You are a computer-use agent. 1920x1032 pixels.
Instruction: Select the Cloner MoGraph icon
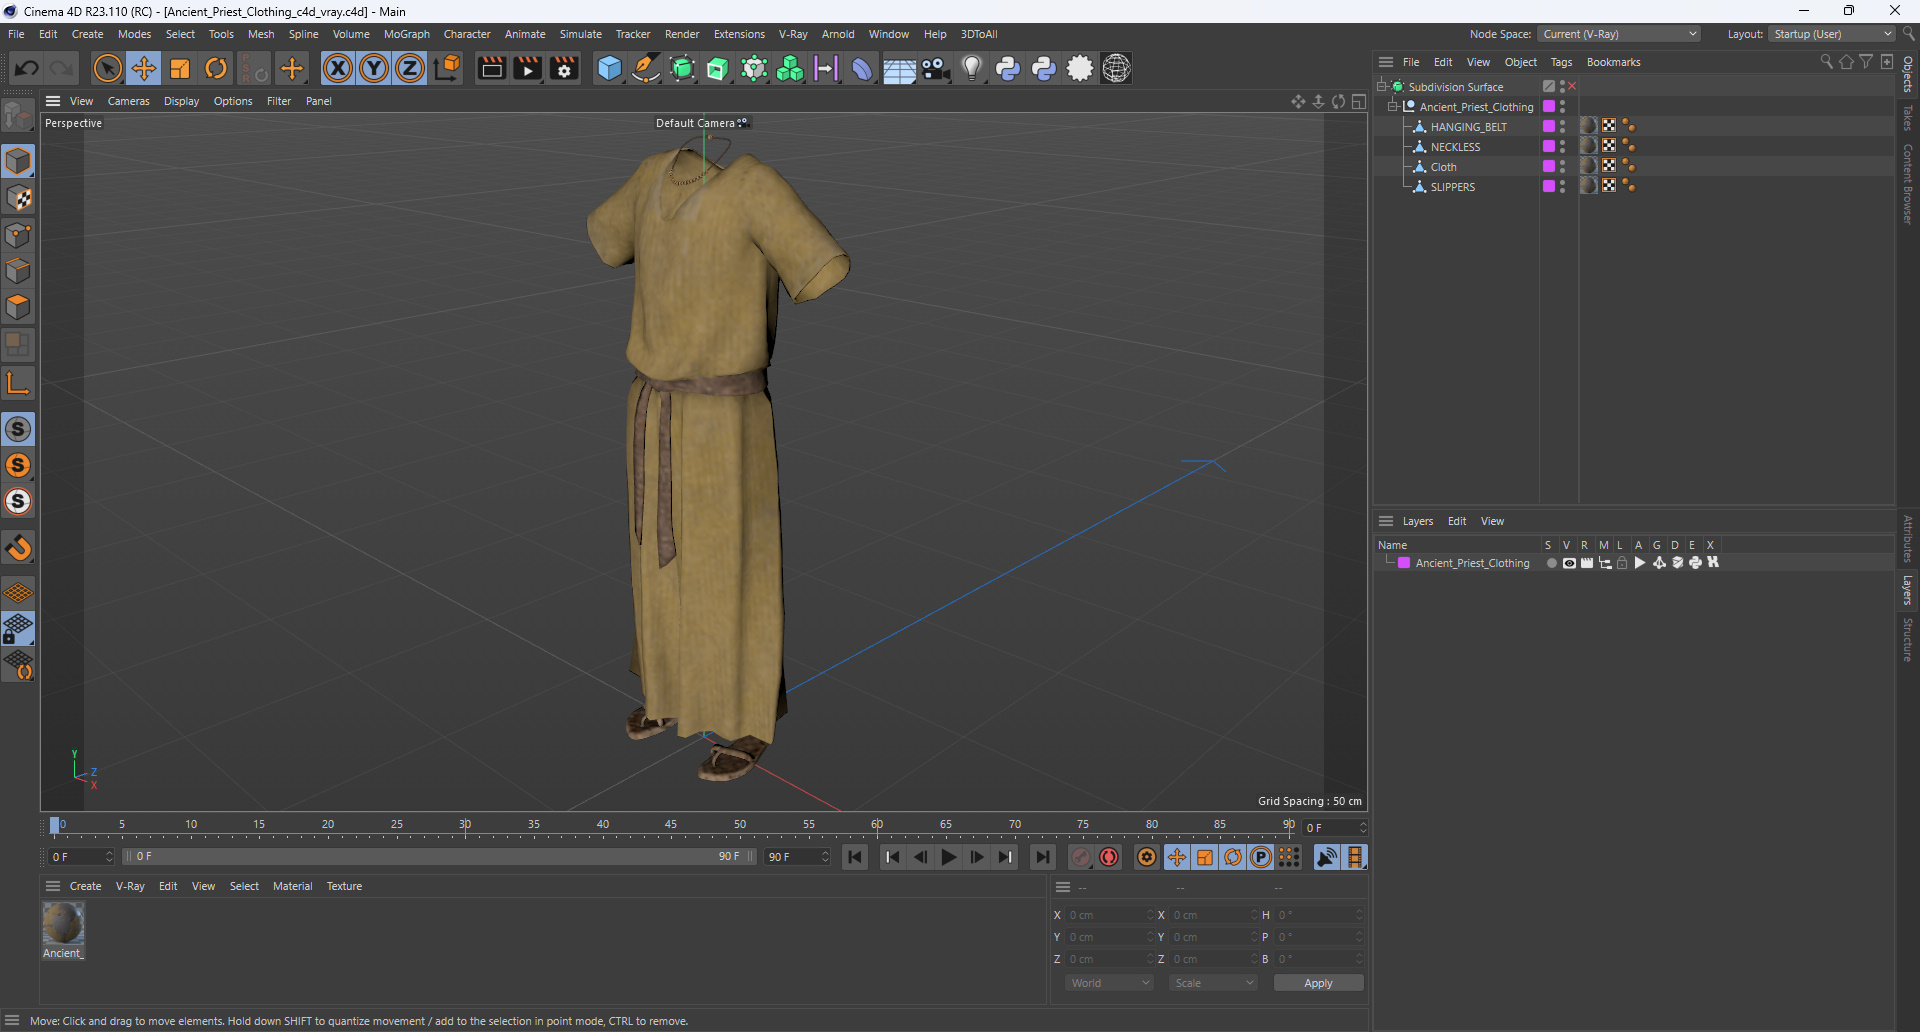coord(790,68)
